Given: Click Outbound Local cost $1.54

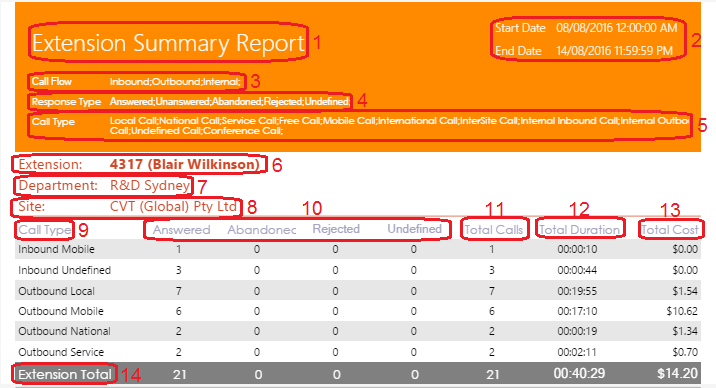Looking at the screenshot, I should point(685,291).
